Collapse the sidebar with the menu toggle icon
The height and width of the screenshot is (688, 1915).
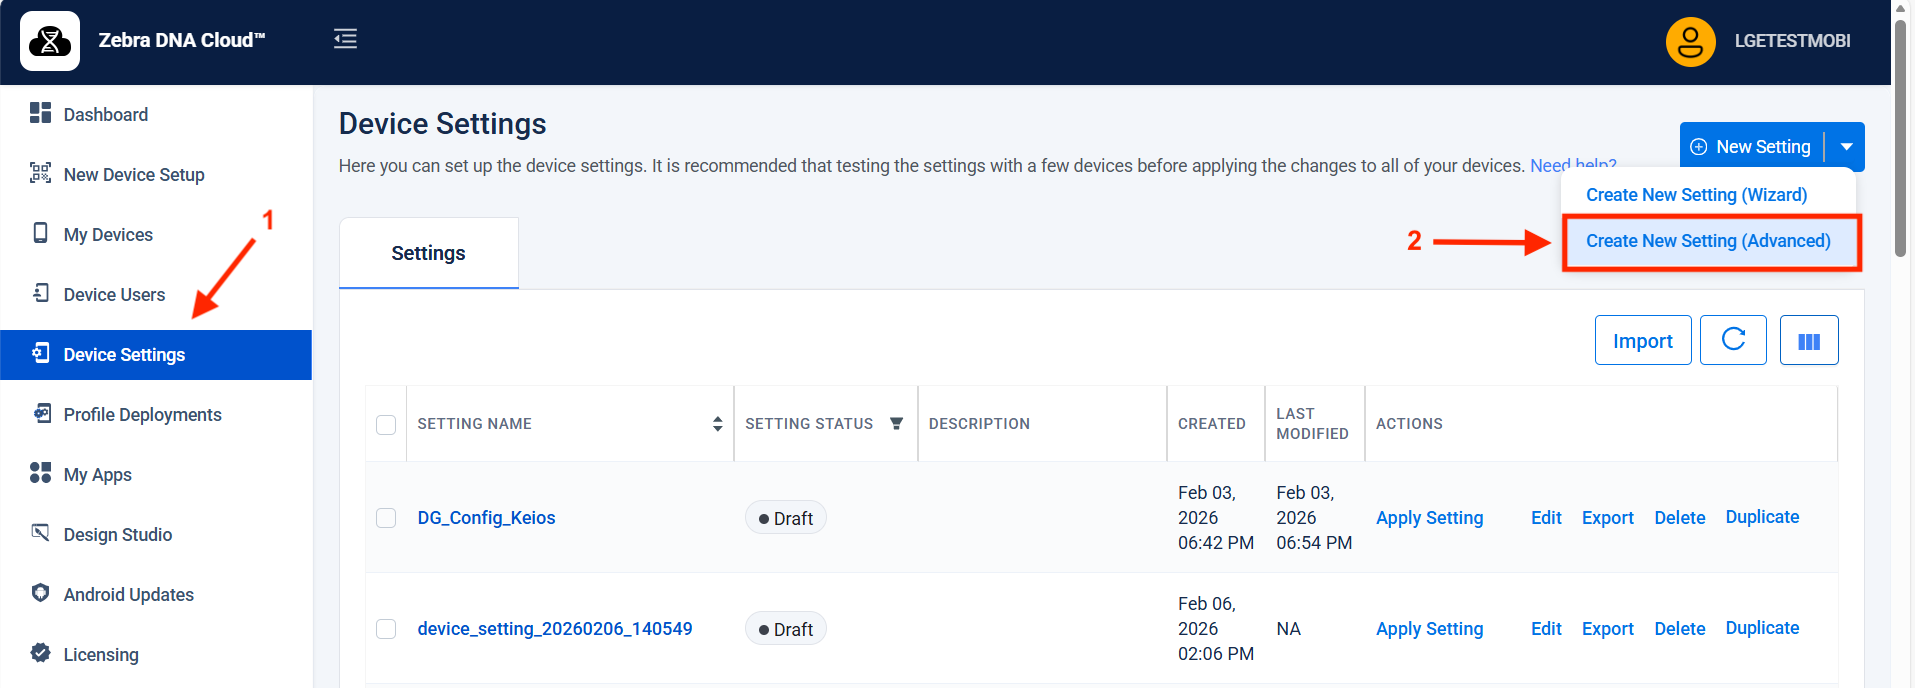(x=345, y=39)
